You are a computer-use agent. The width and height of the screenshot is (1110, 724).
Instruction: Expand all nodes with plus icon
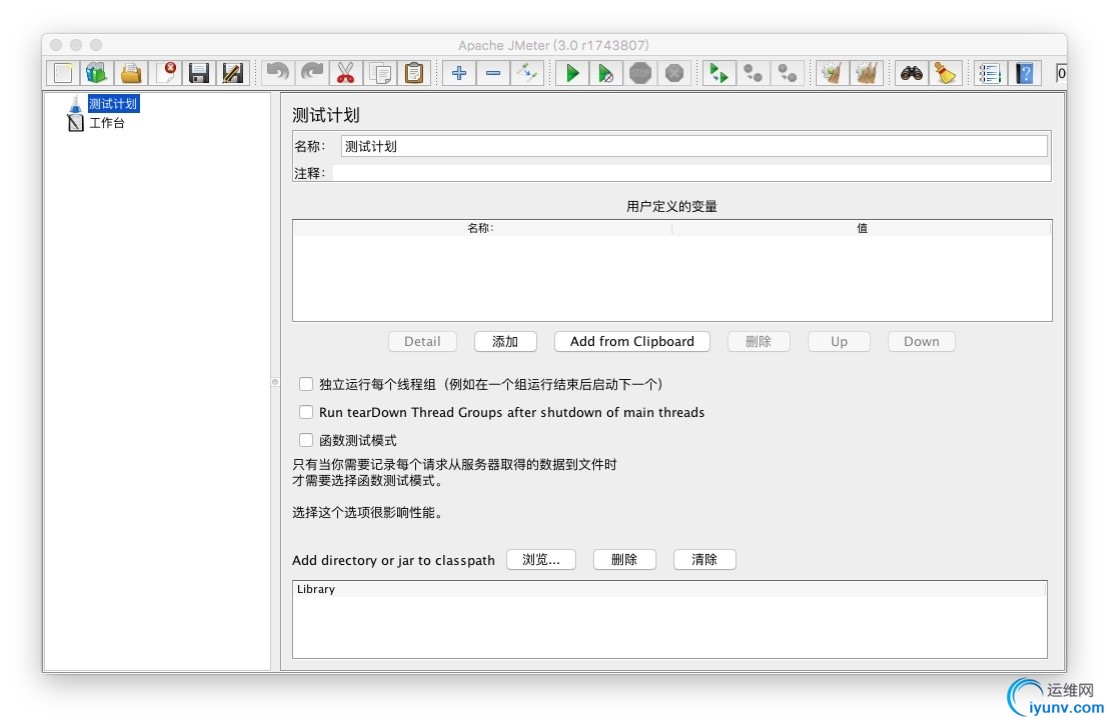coord(459,73)
